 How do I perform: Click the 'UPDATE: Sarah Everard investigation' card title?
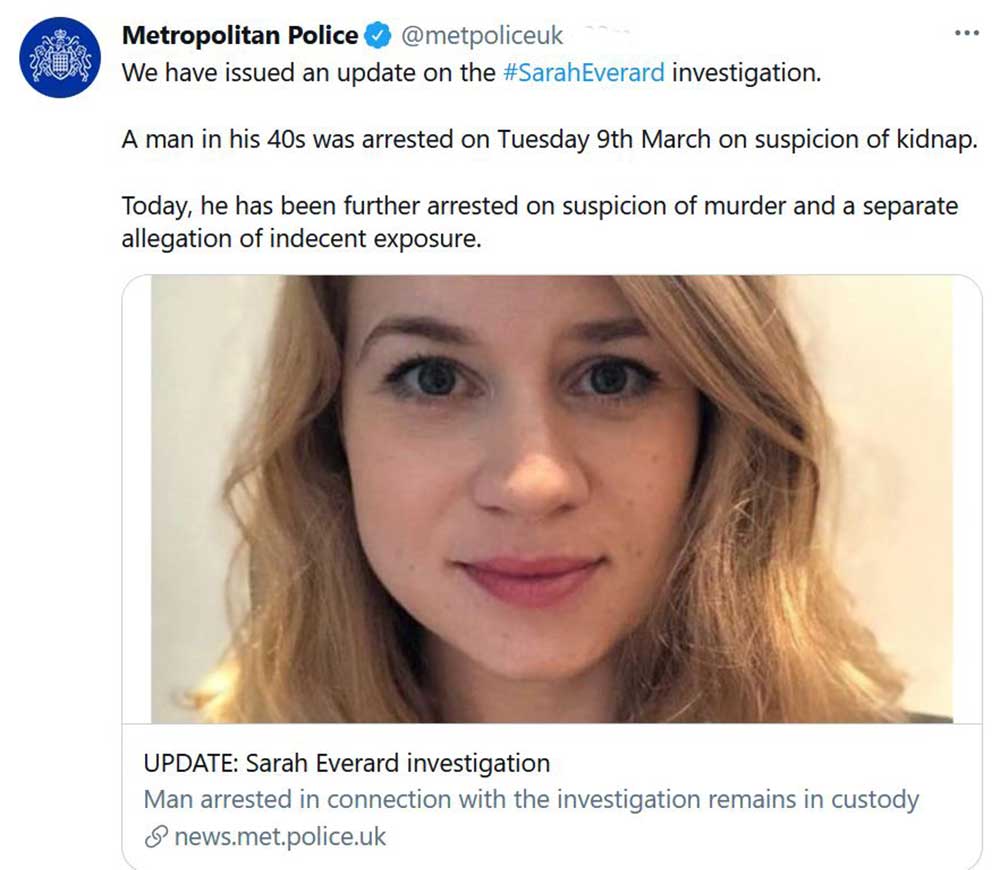tap(346, 764)
